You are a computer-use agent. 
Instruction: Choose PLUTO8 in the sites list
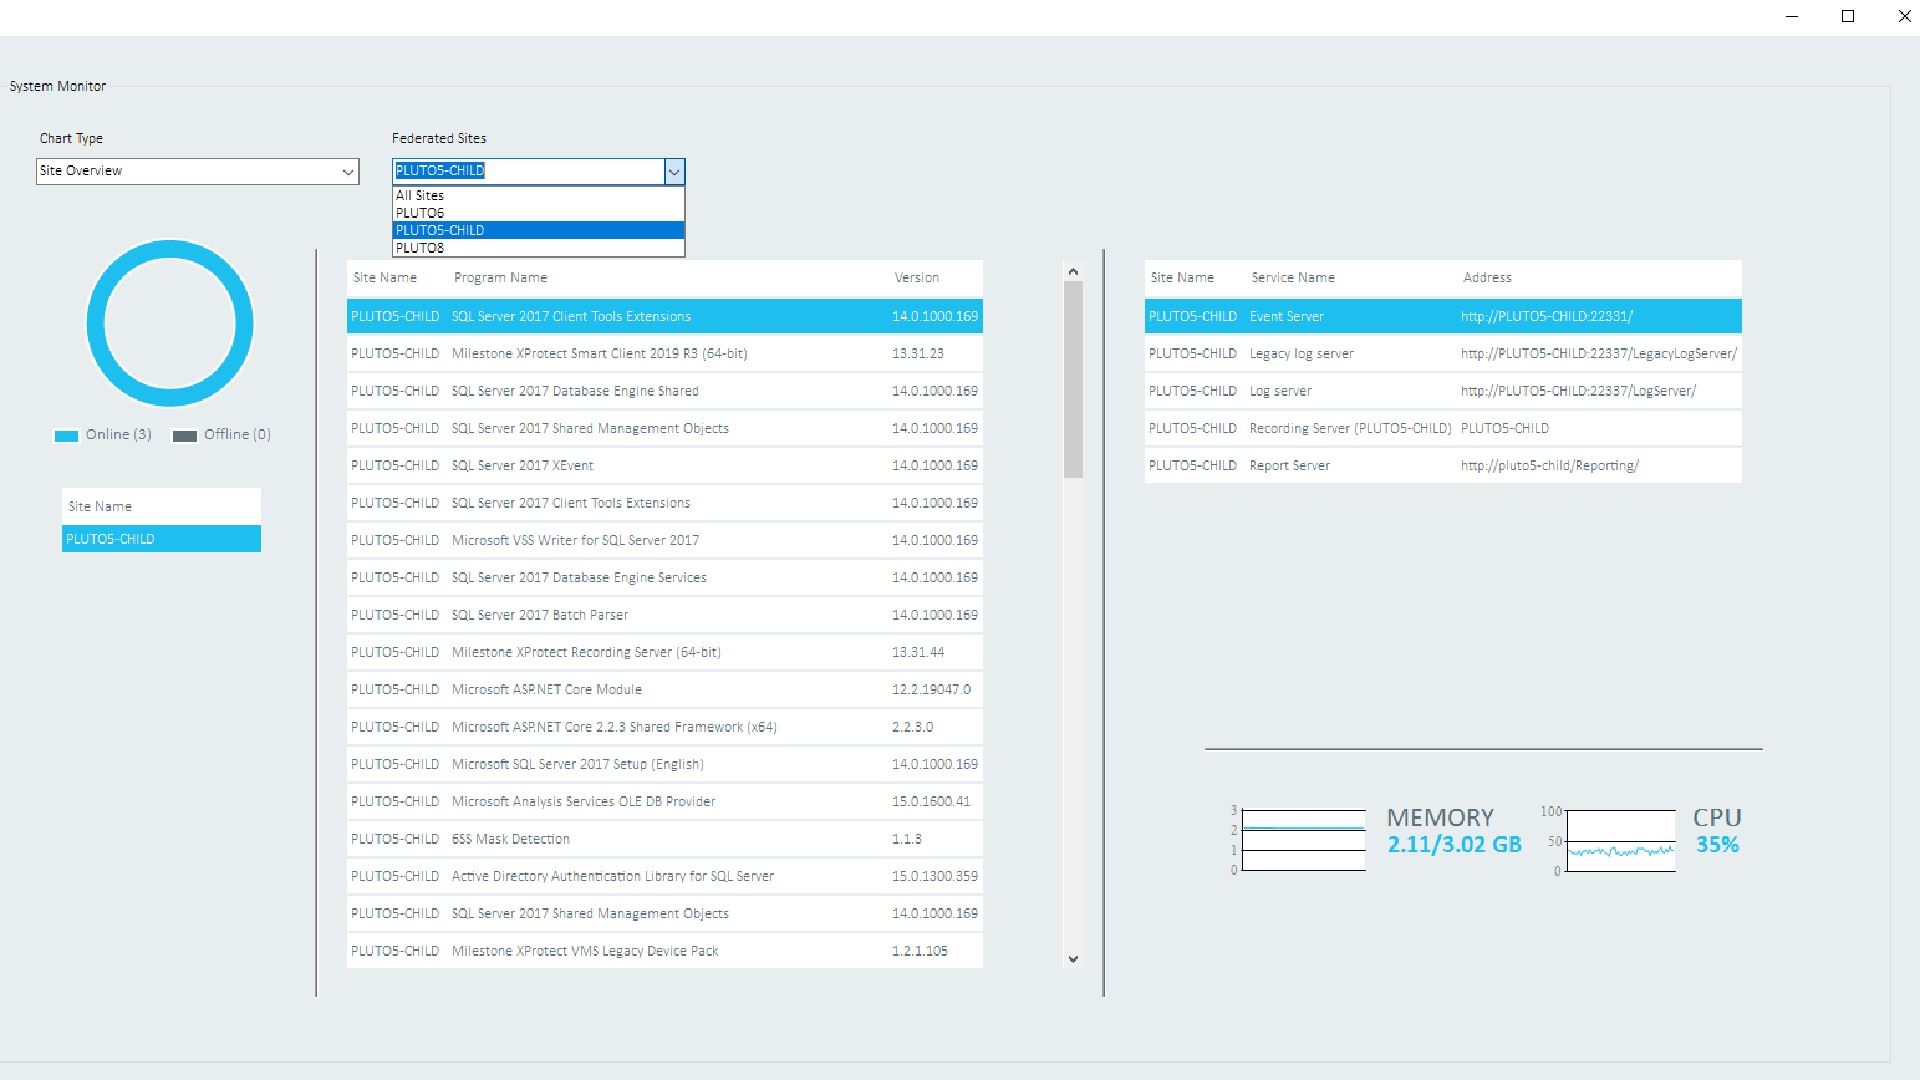coord(538,248)
